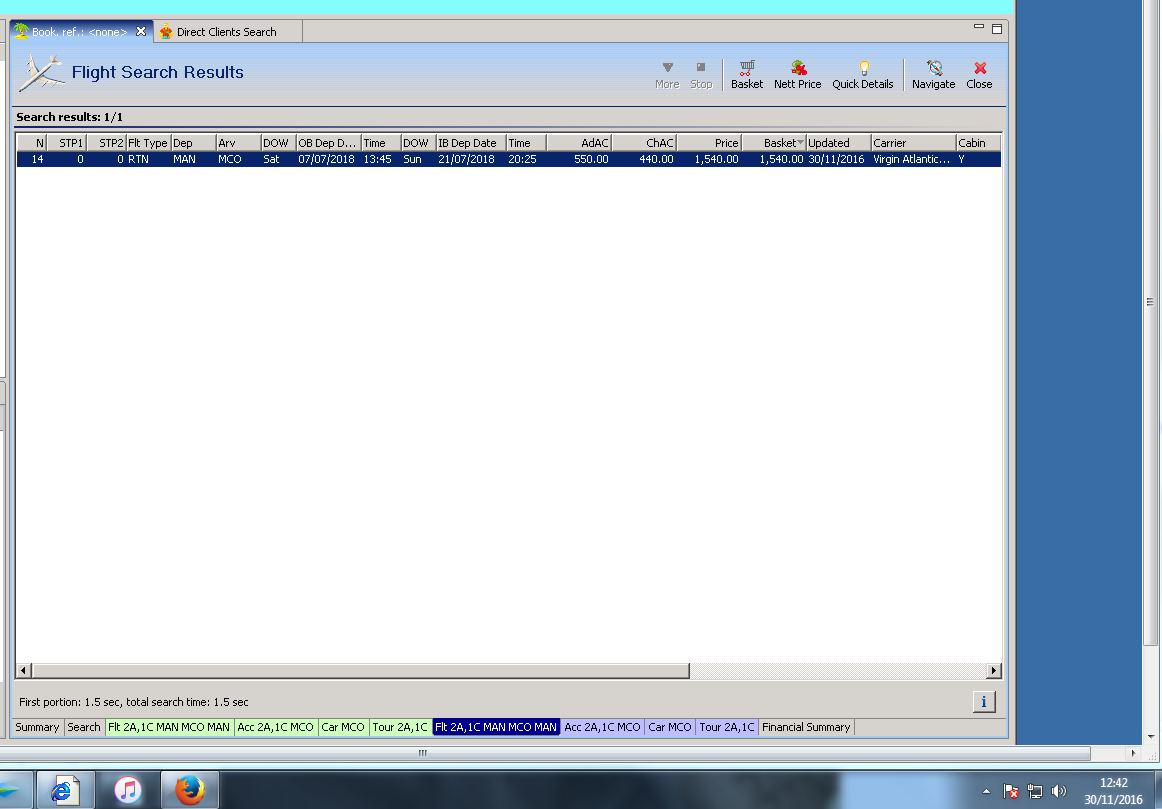1162x809 pixels.
Task: Click the Virgin Atlantic carrier cell
Action: (x=913, y=159)
